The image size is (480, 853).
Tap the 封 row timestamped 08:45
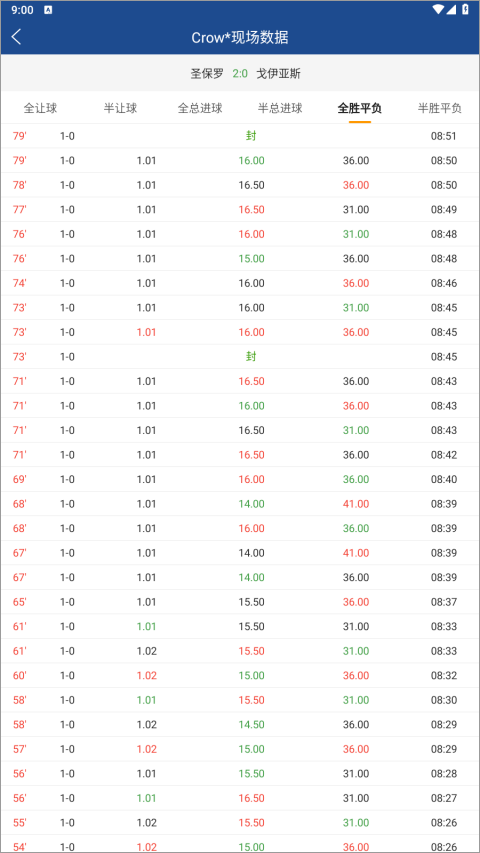(x=240, y=357)
